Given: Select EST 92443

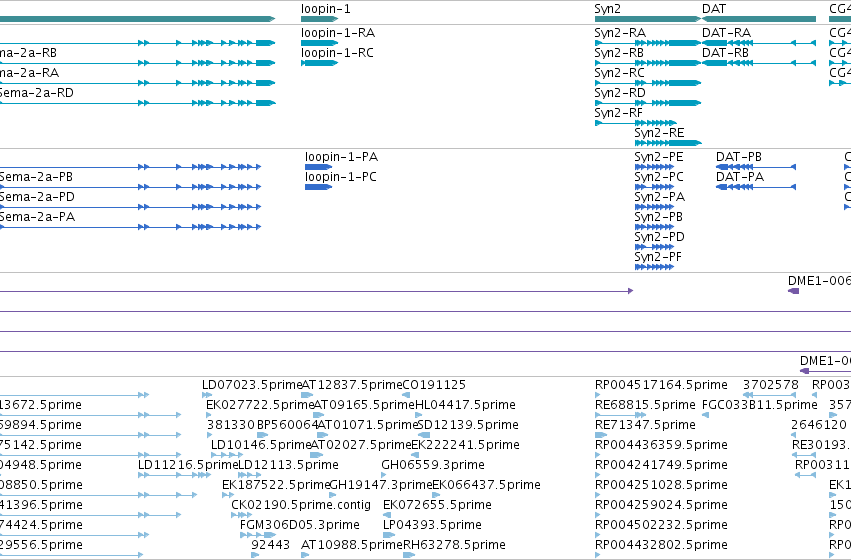Looking at the screenshot, I should [x=255, y=555].
